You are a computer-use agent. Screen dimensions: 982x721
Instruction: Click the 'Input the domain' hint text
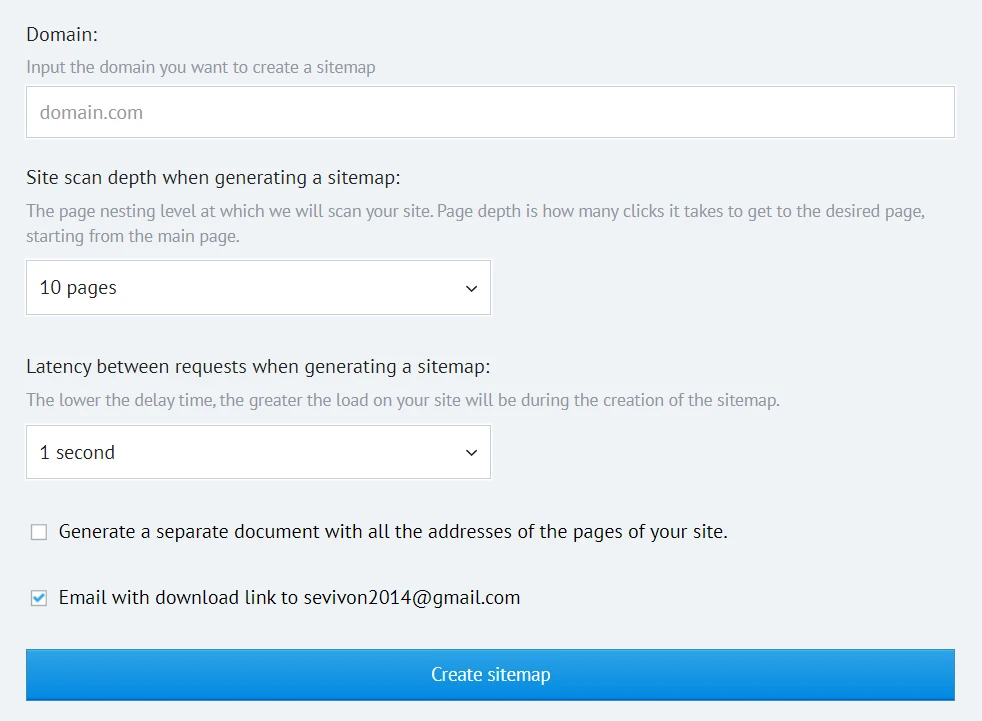tap(201, 68)
